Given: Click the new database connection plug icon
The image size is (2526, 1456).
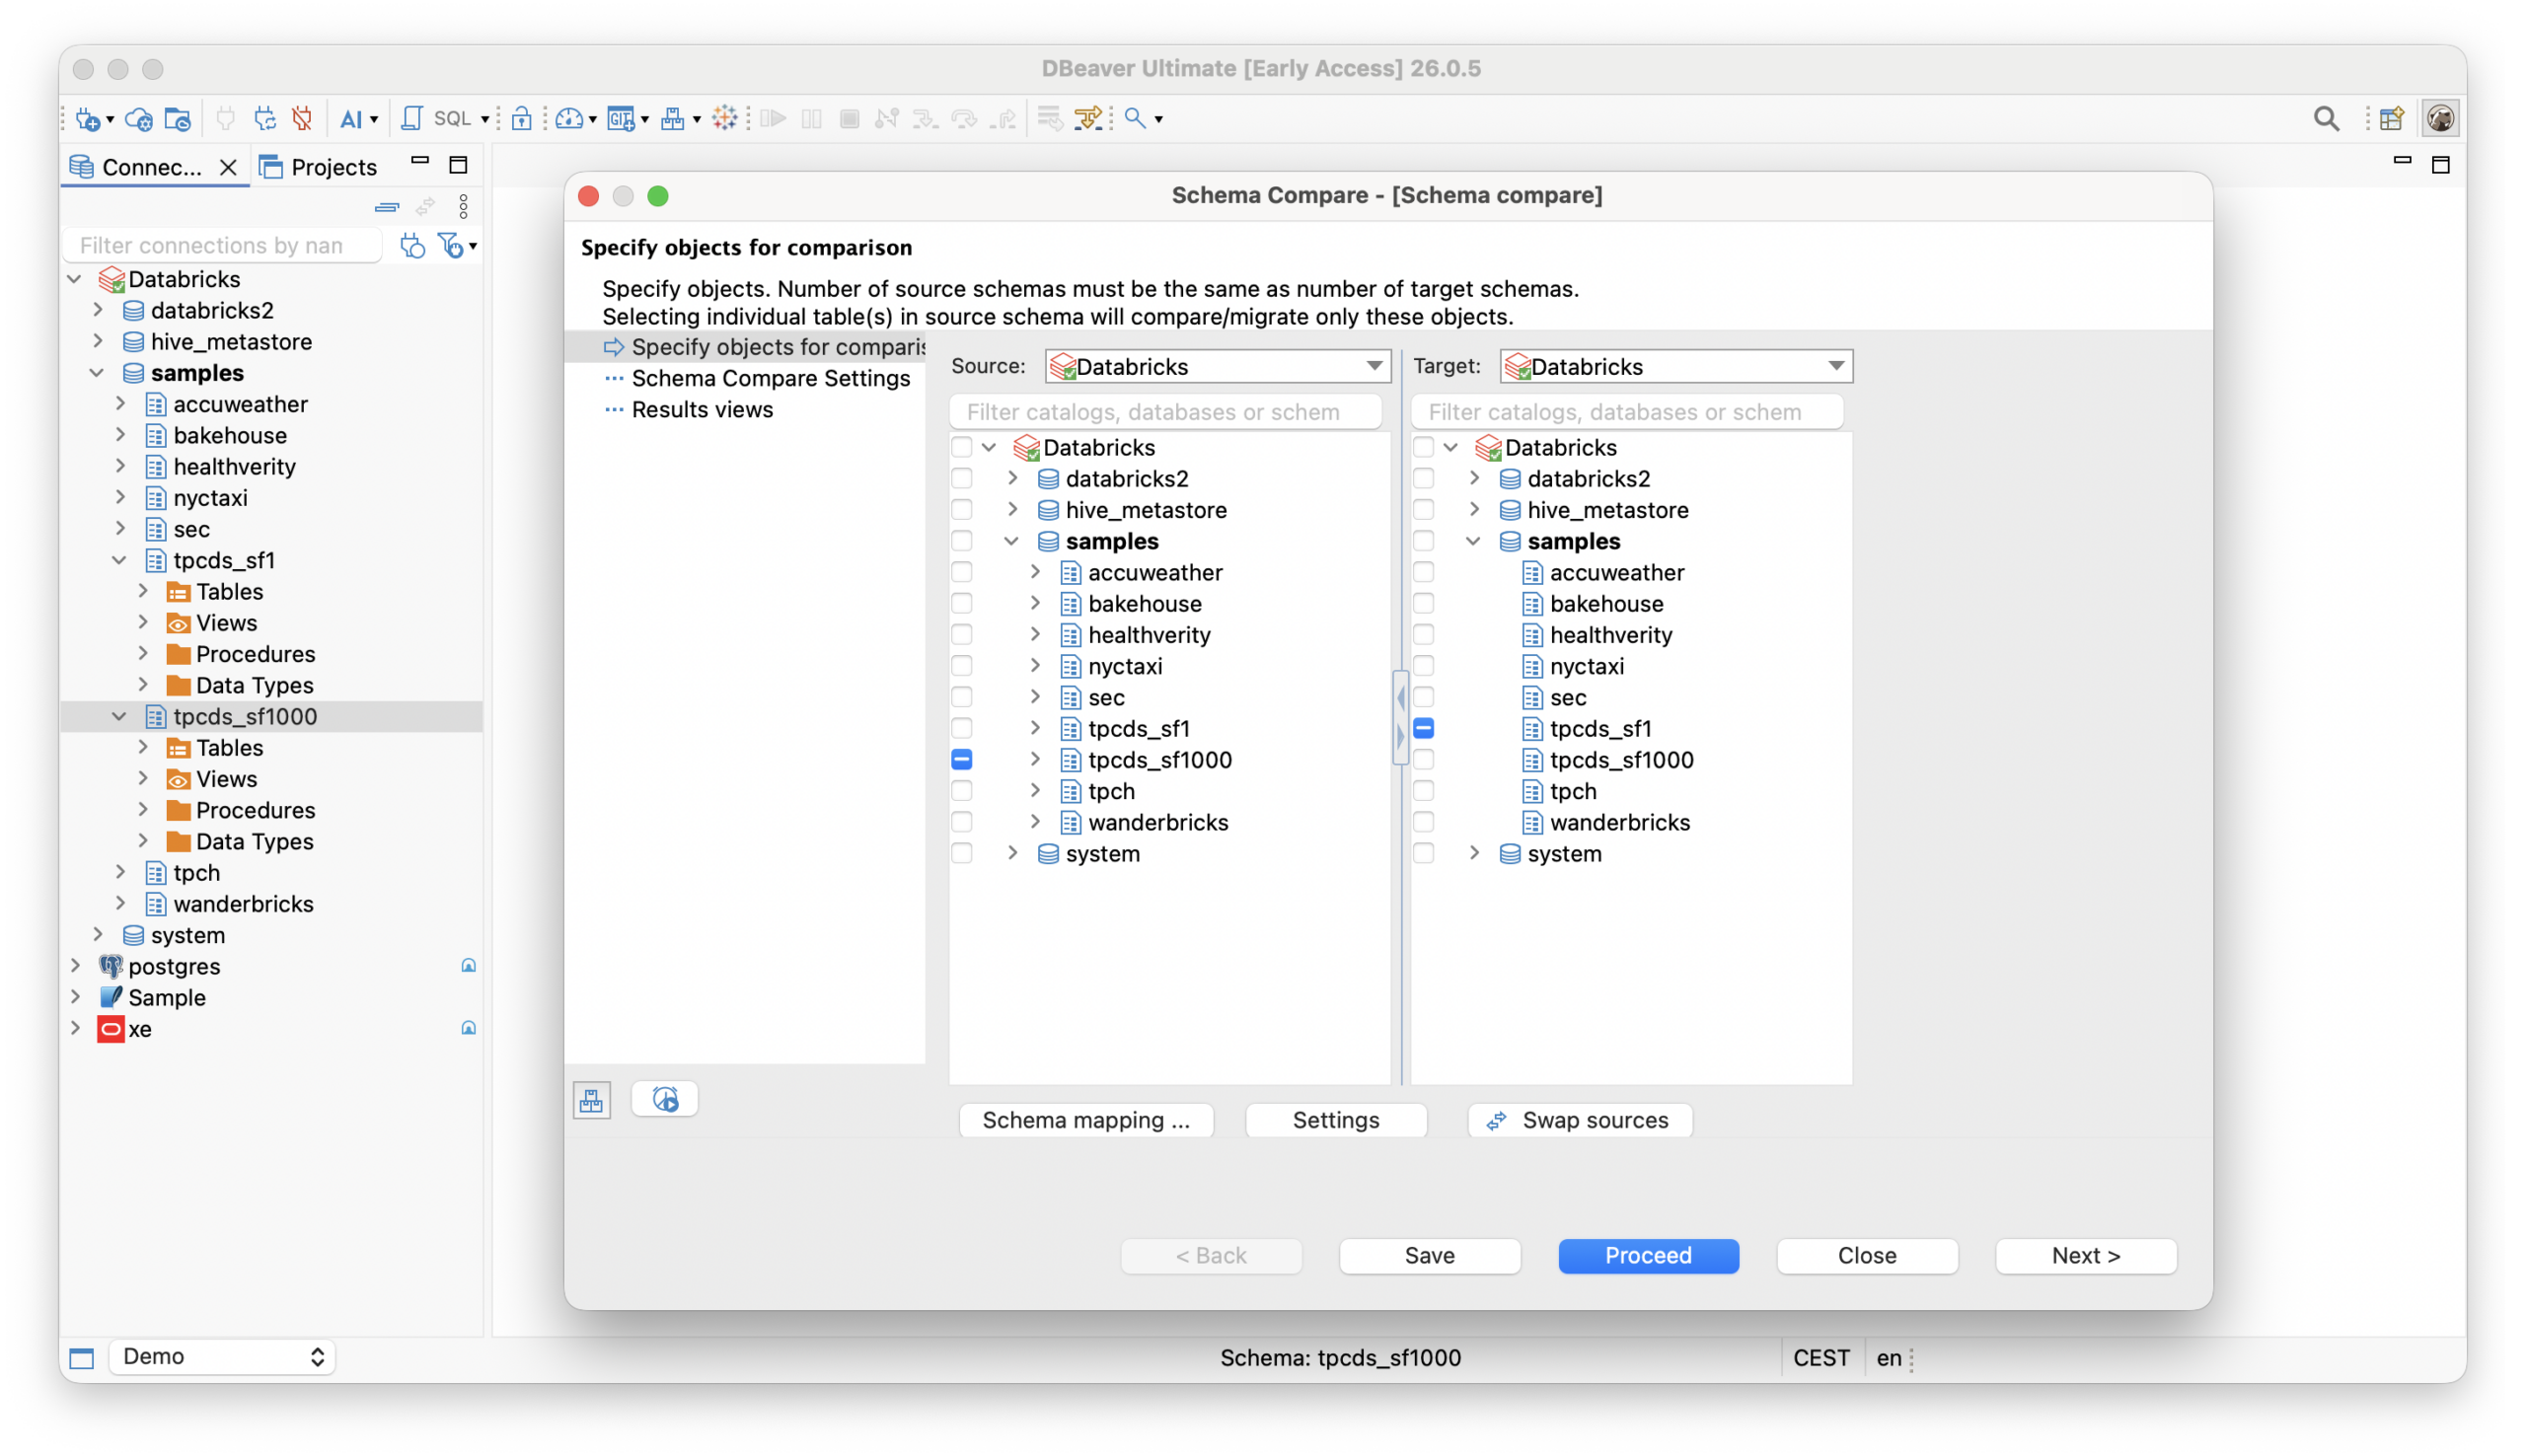Looking at the screenshot, I should click(x=89, y=119).
